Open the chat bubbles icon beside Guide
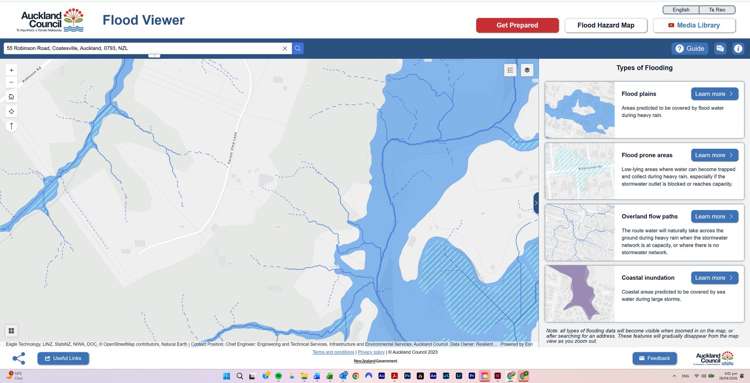The width and height of the screenshot is (750, 383). (720, 48)
